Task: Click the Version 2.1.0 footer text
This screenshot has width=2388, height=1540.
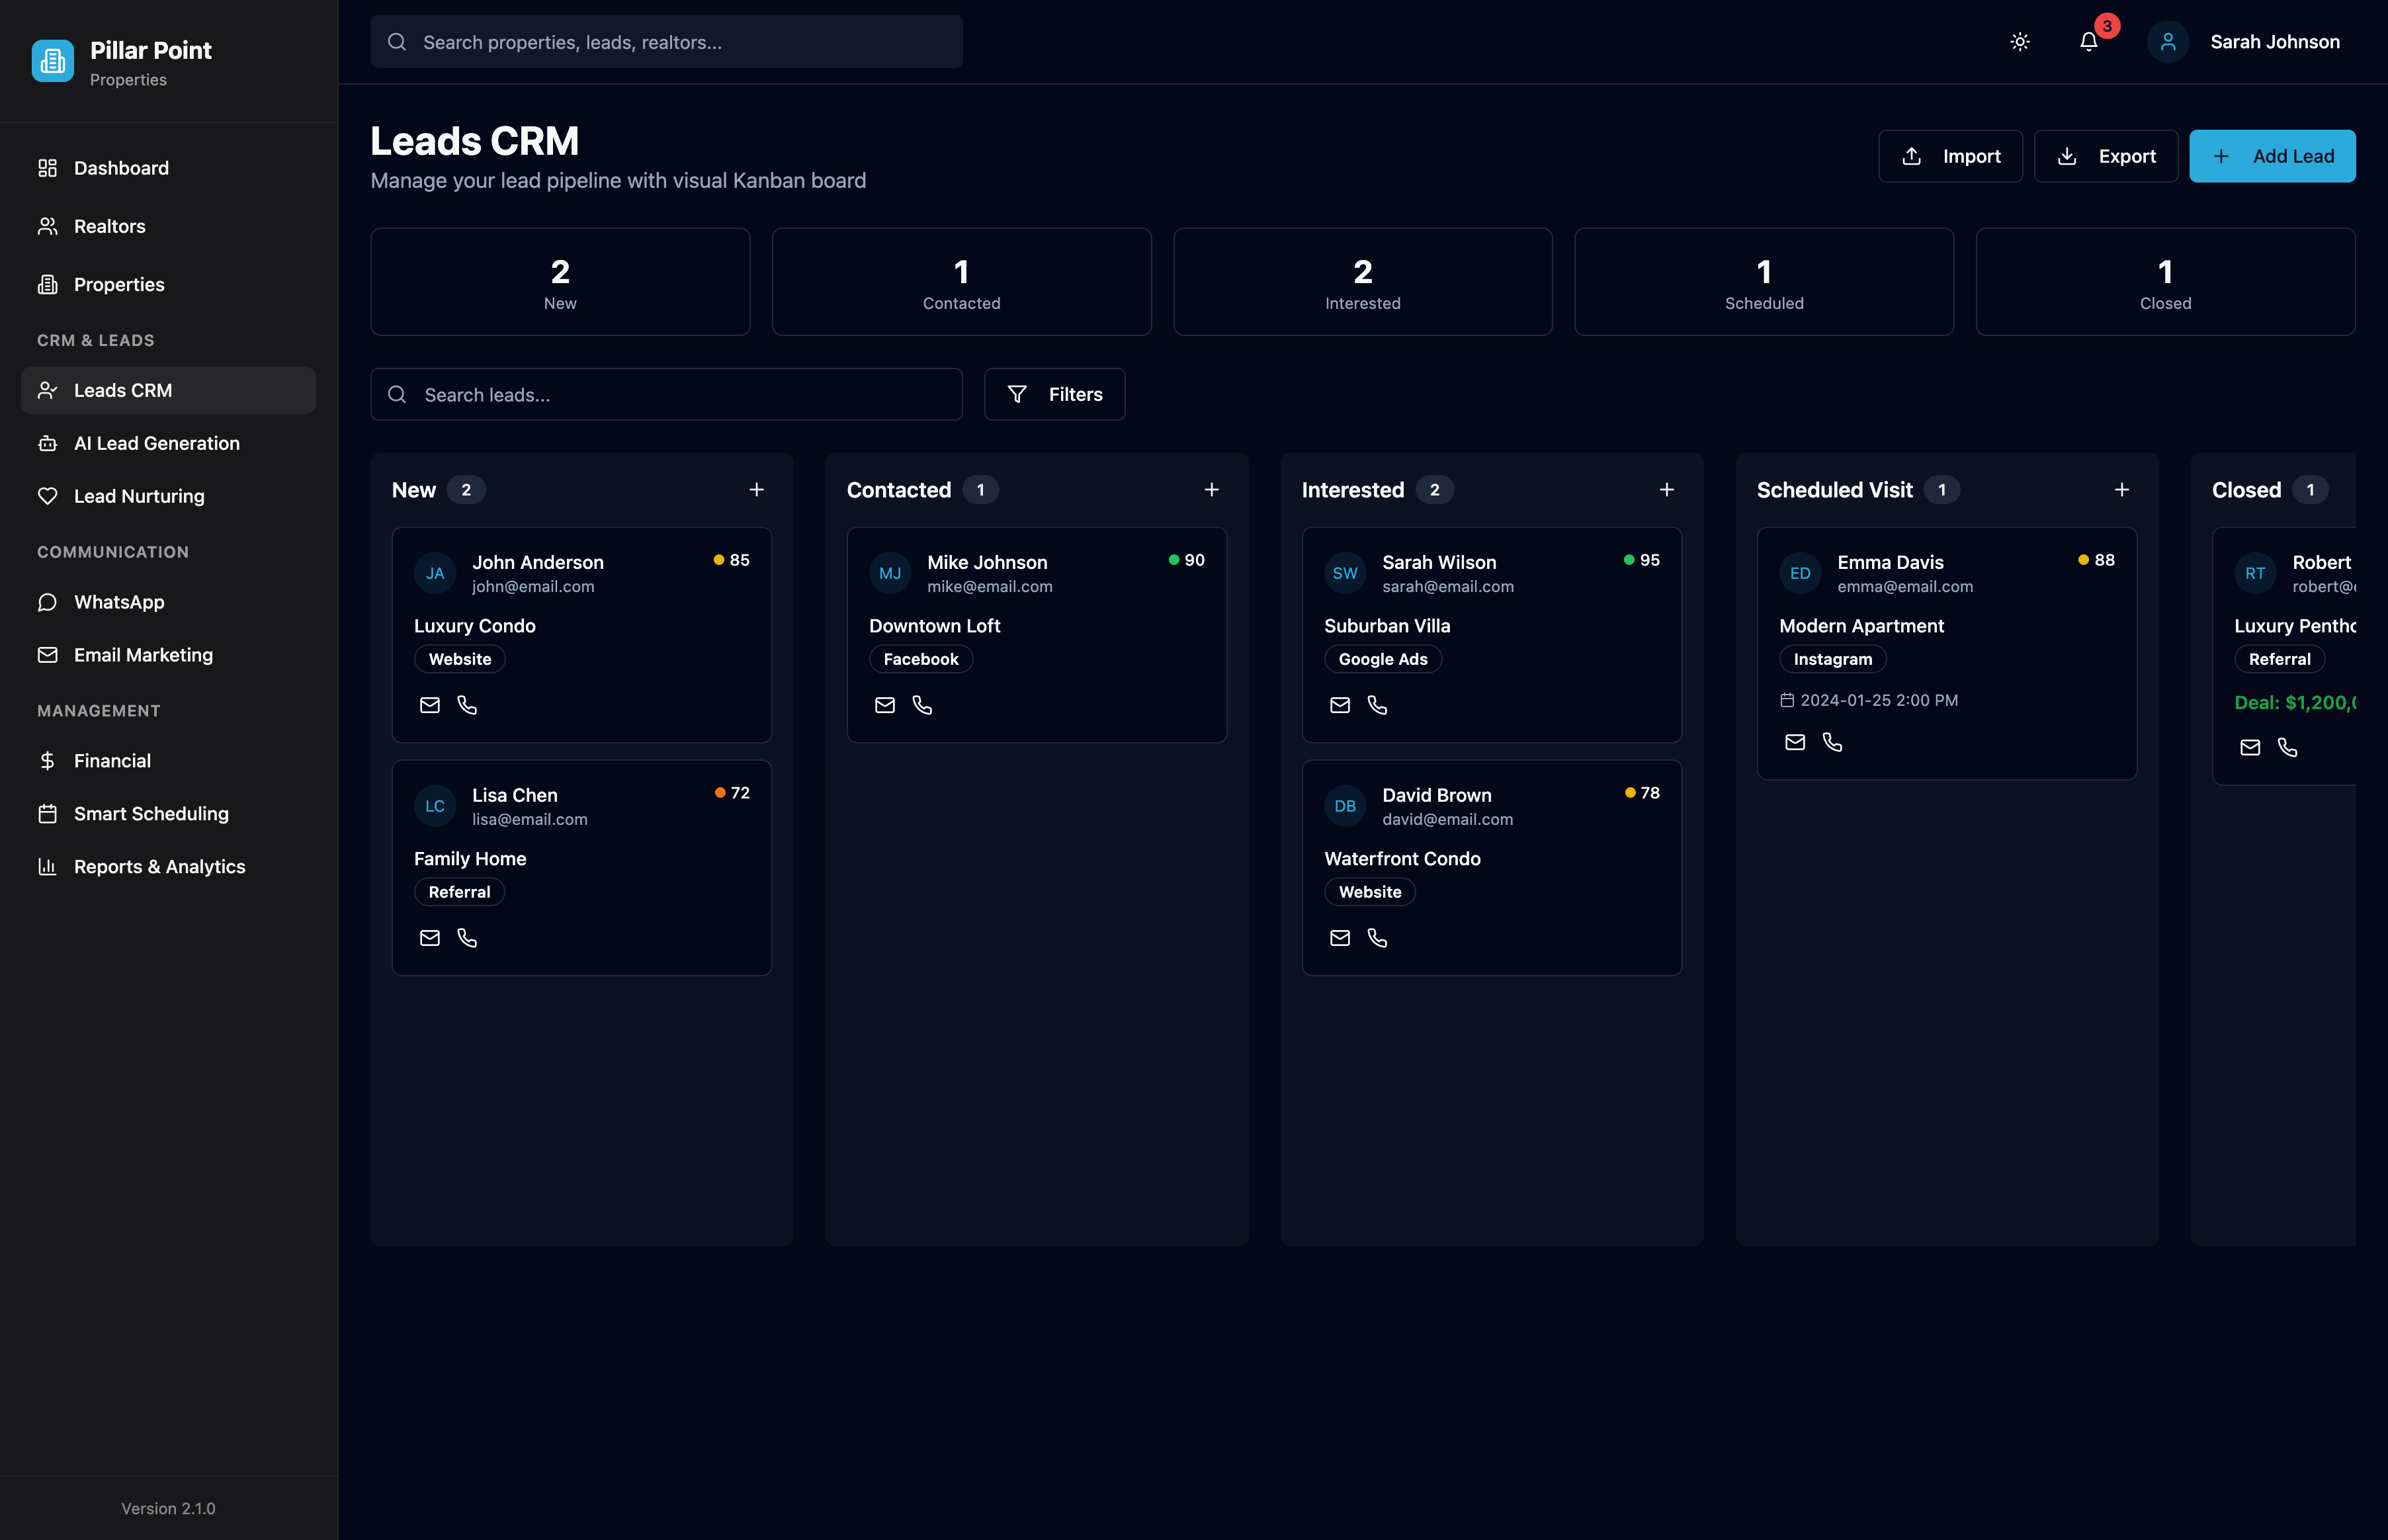Action: pos(168,1508)
